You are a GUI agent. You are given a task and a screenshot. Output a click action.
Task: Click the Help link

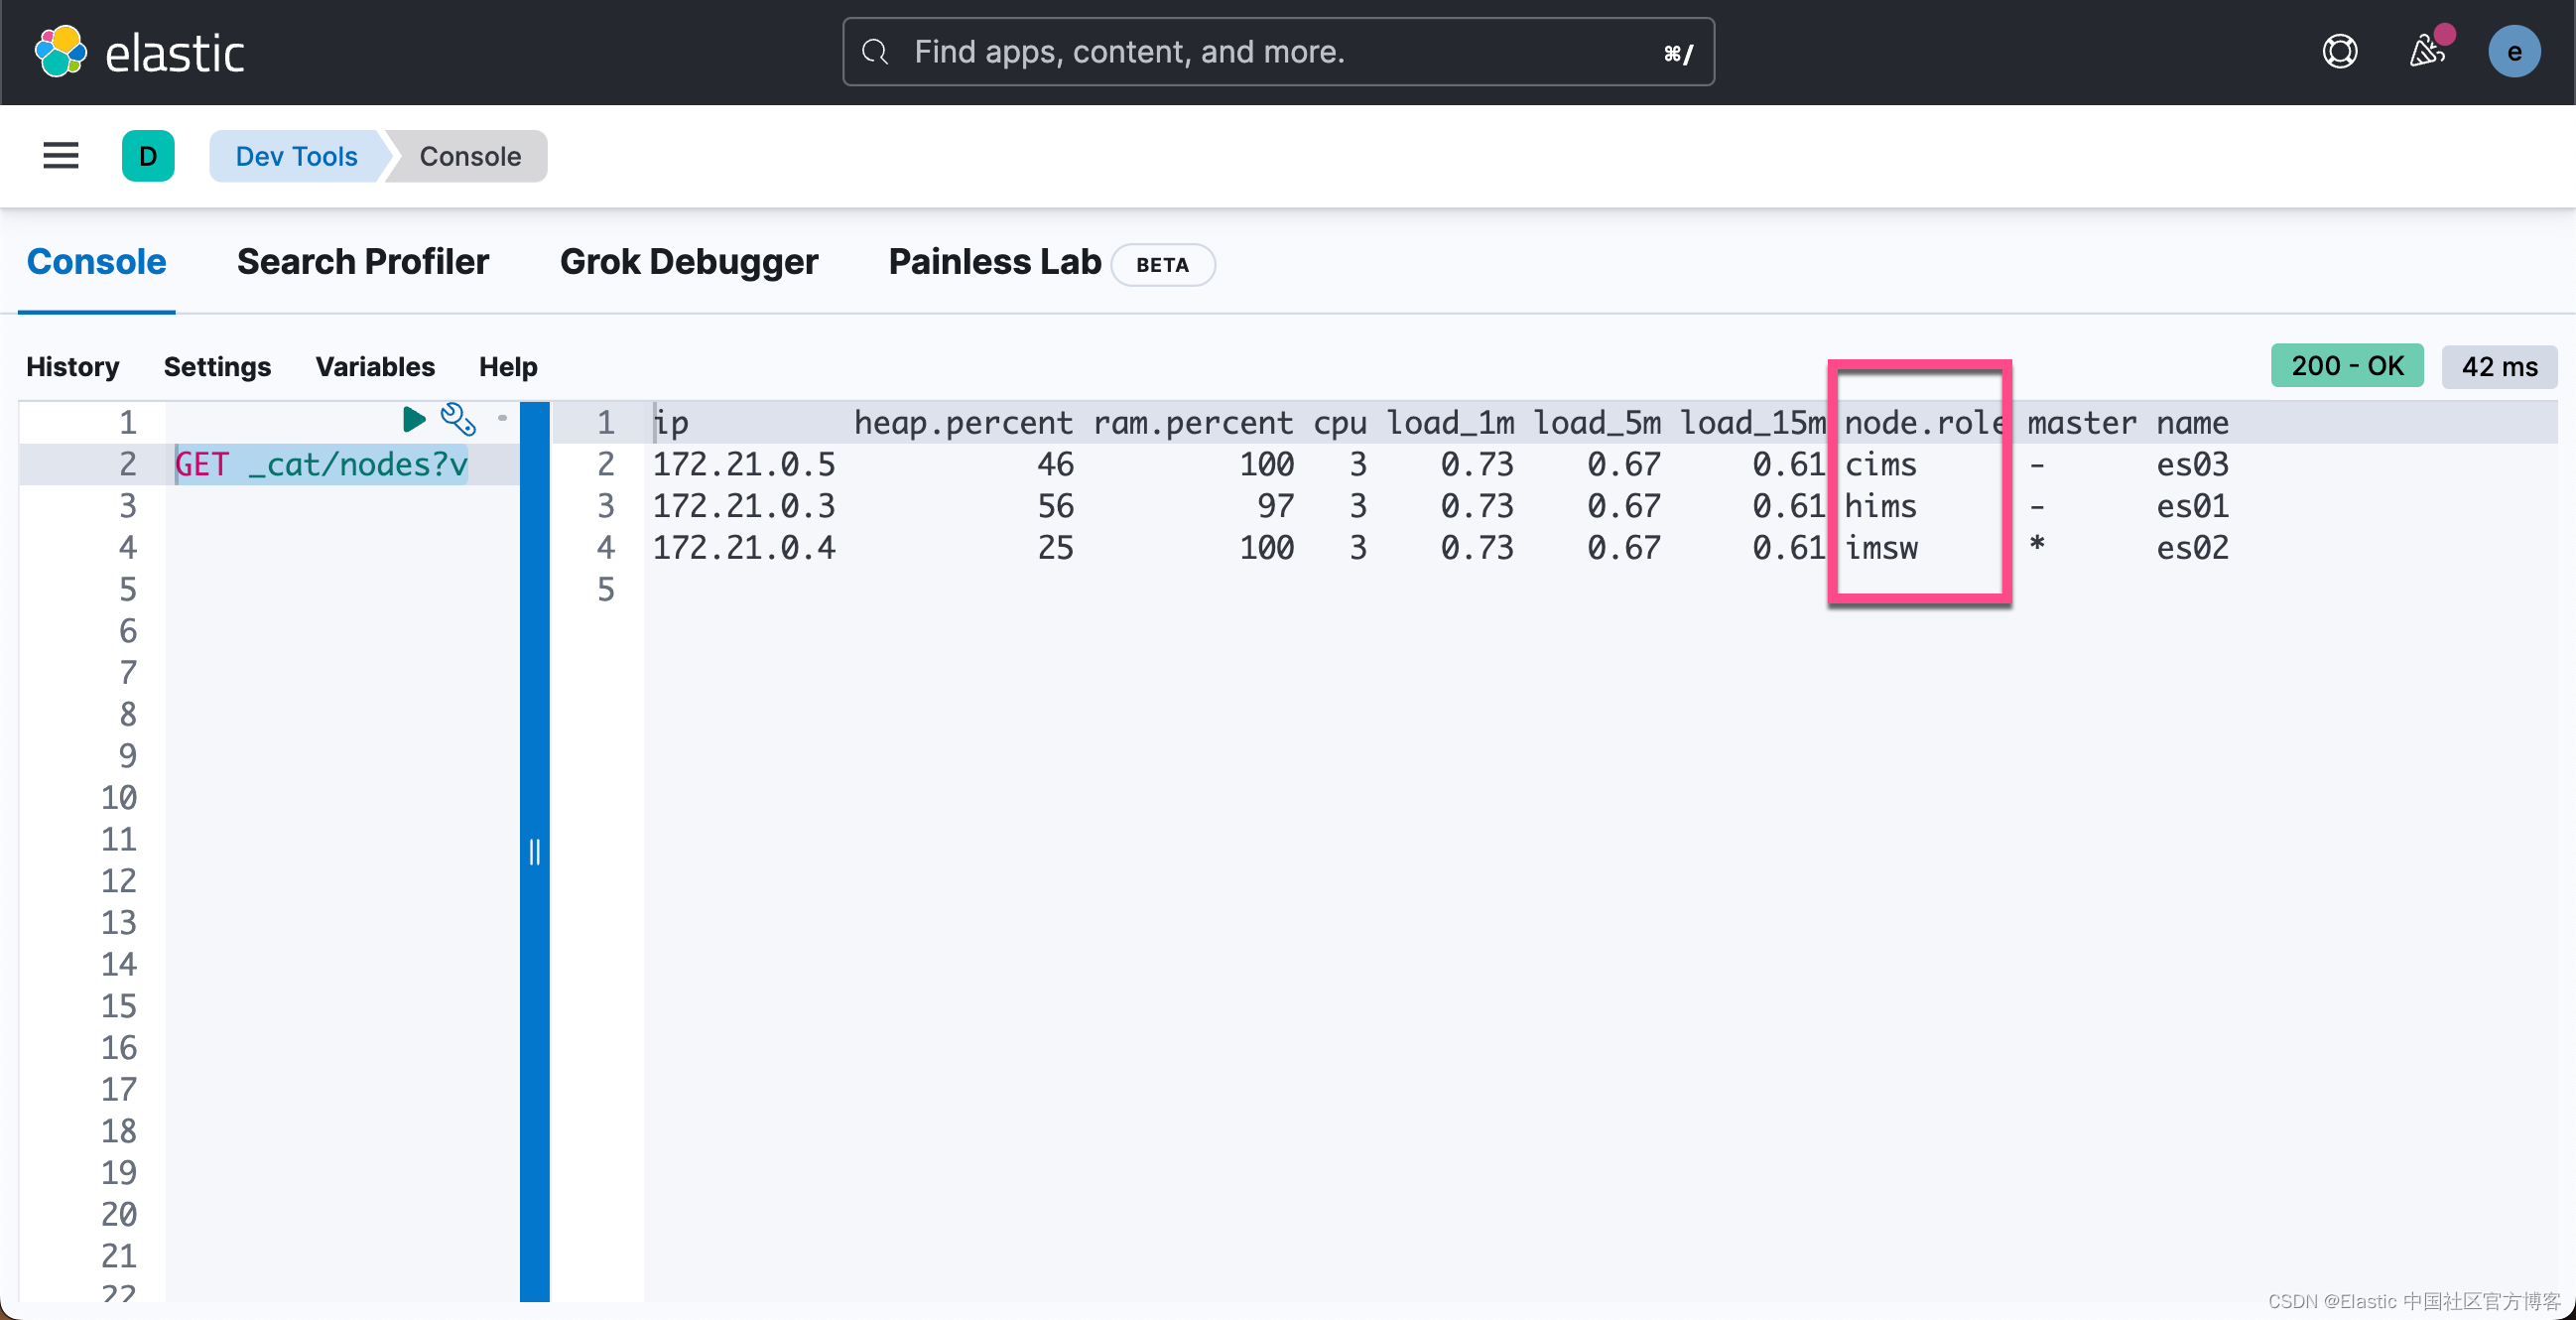508,367
